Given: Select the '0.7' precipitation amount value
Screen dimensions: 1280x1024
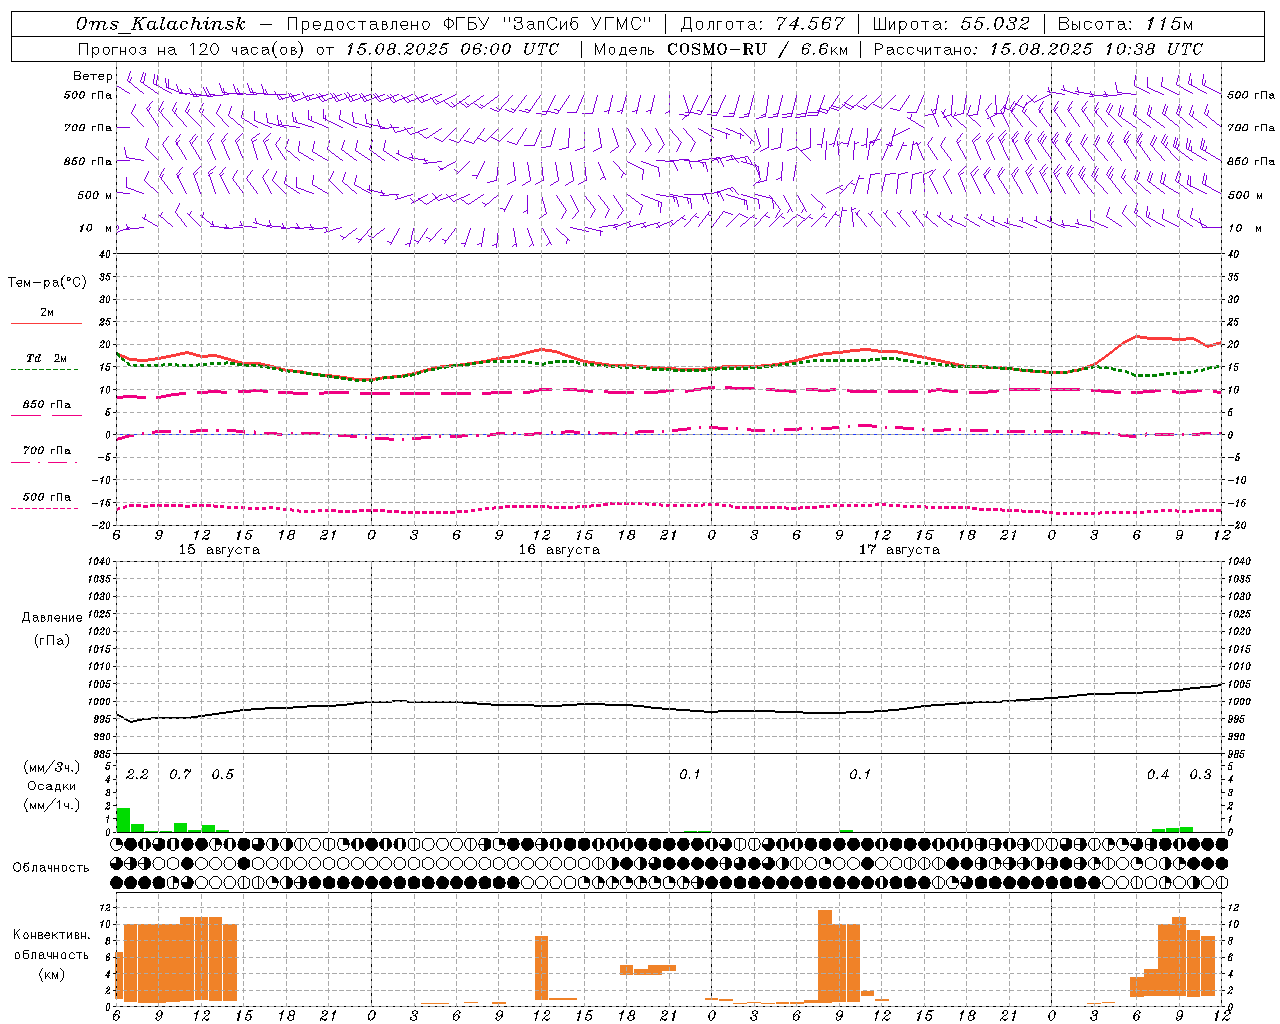Looking at the screenshot, I should pyautogui.click(x=180, y=774).
